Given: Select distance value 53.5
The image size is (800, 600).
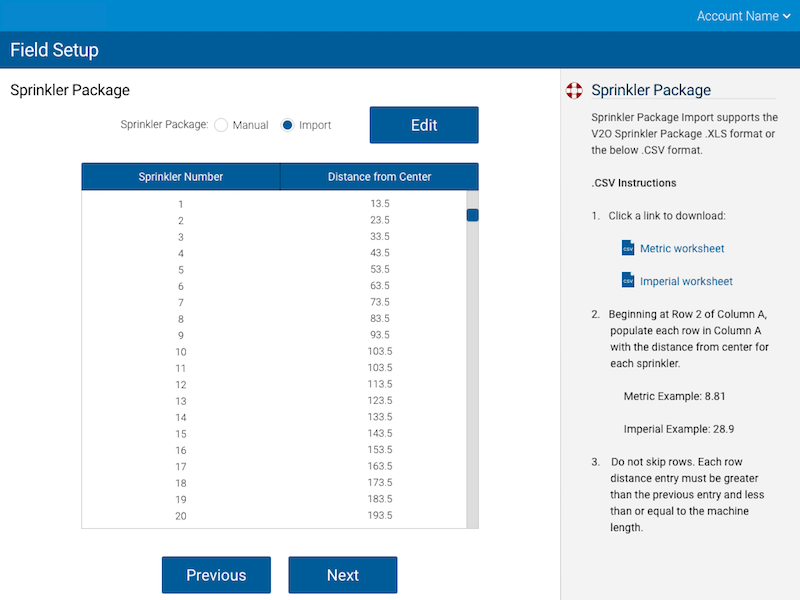Looking at the screenshot, I should 380,269.
